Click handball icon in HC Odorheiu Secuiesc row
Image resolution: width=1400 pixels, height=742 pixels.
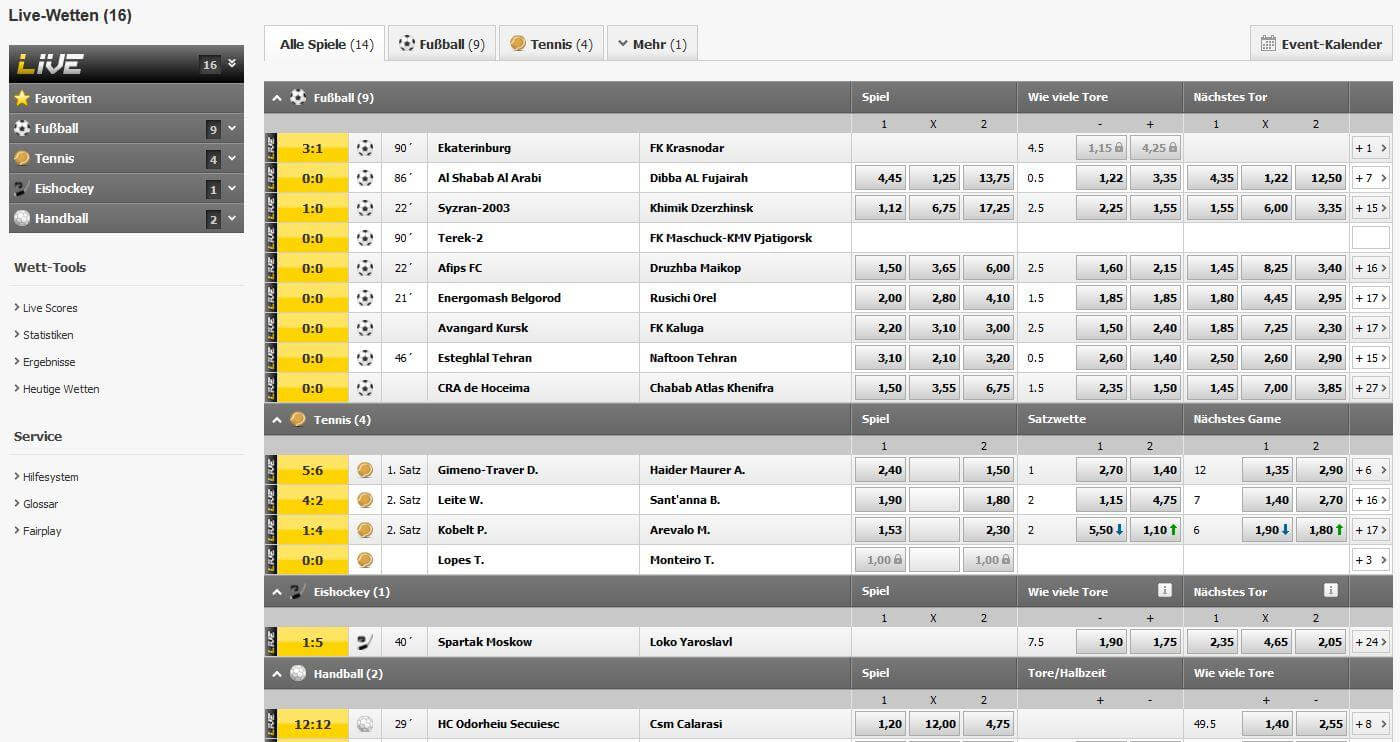[x=365, y=724]
